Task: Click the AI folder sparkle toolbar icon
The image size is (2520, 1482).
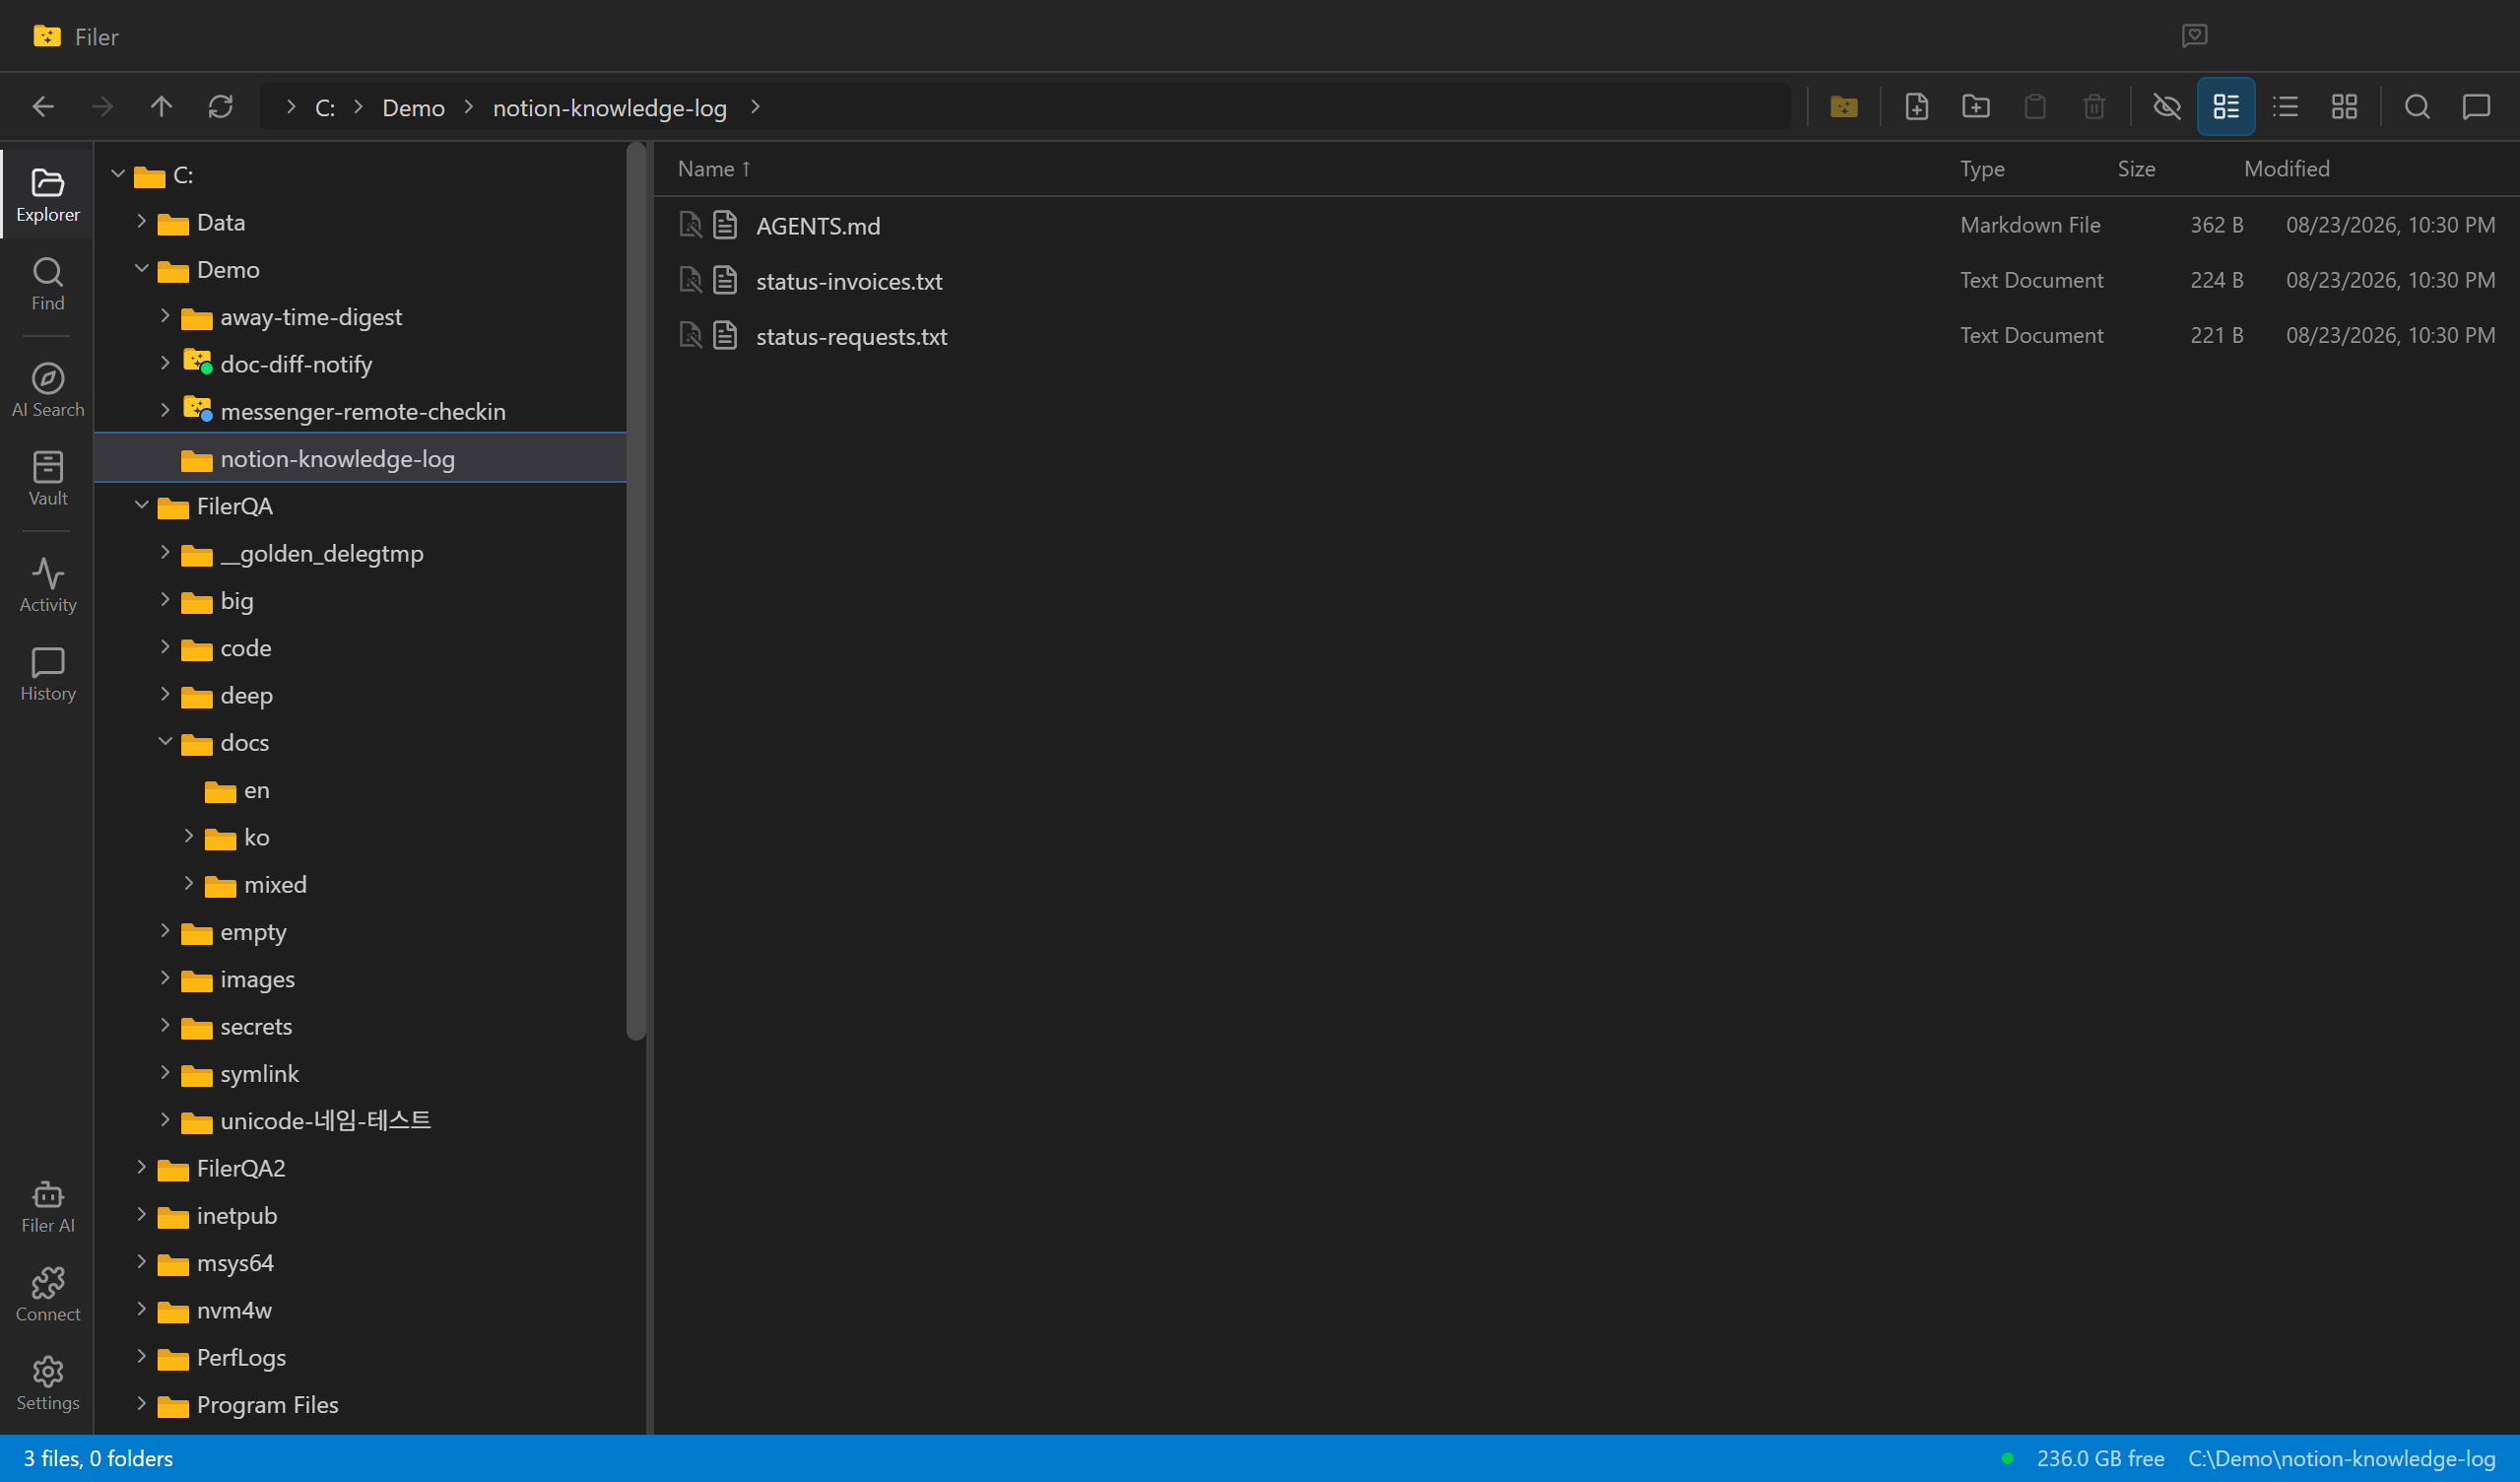Action: 1844,107
